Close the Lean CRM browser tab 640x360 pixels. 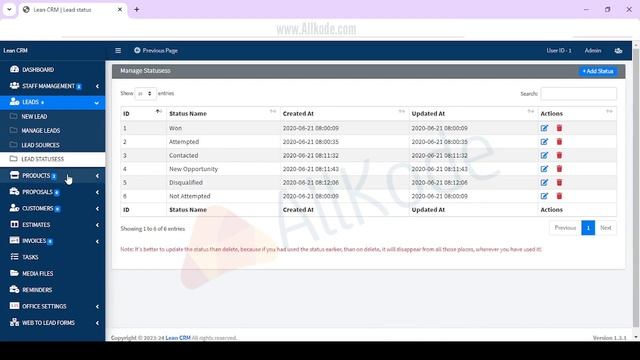[x=120, y=9]
